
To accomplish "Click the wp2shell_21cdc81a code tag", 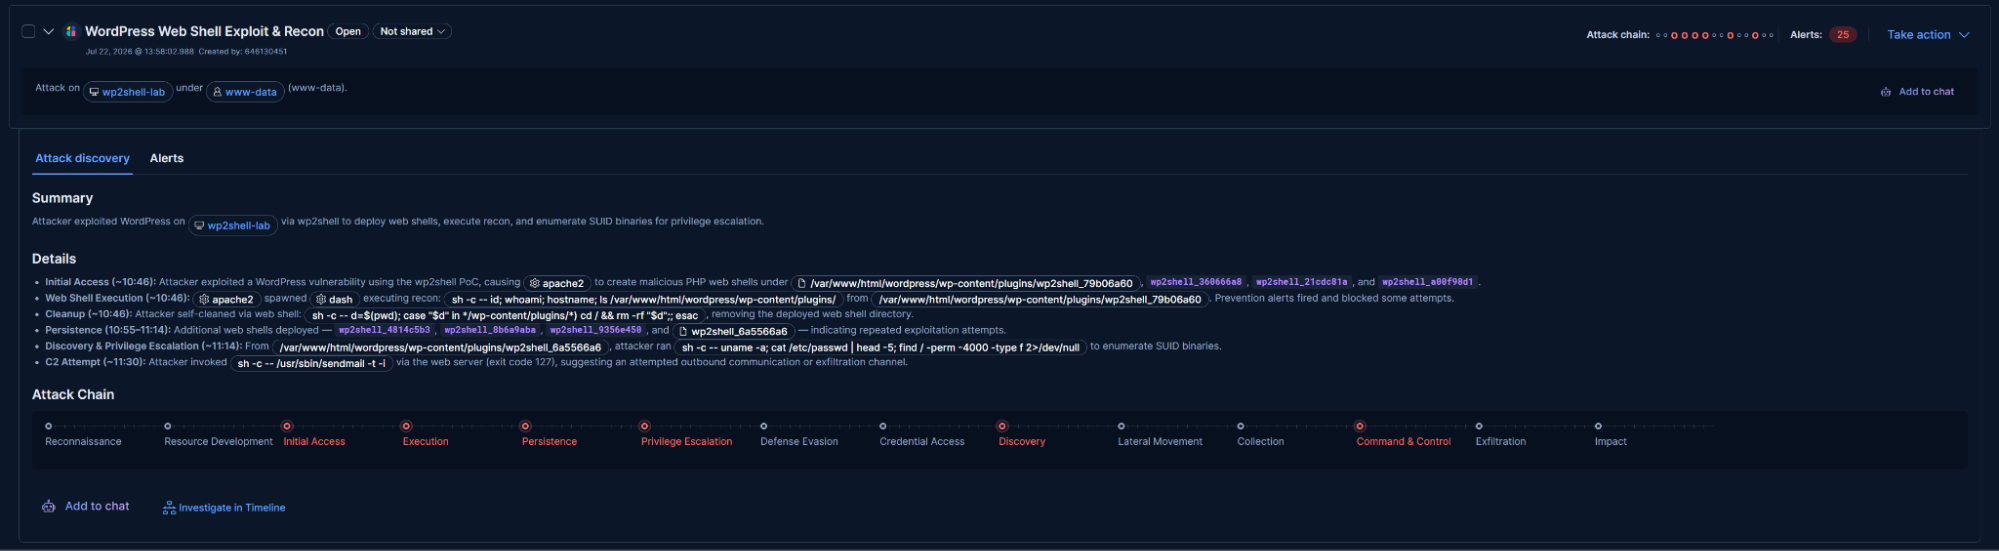I will click(1302, 282).
